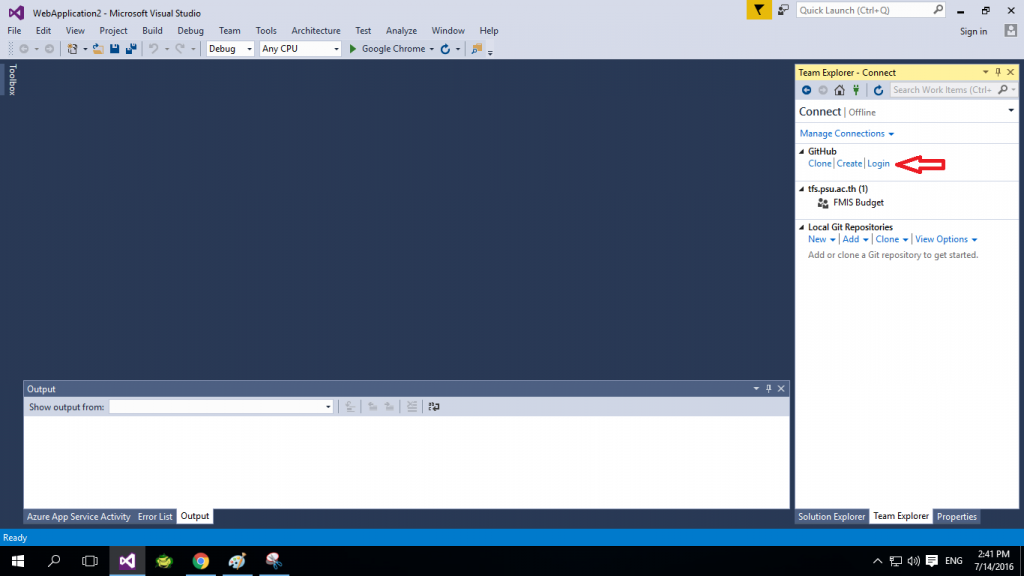Open the Any CPU platform dropdown
The width and height of the screenshot is (1024, 576).
(x=335, y=48)
